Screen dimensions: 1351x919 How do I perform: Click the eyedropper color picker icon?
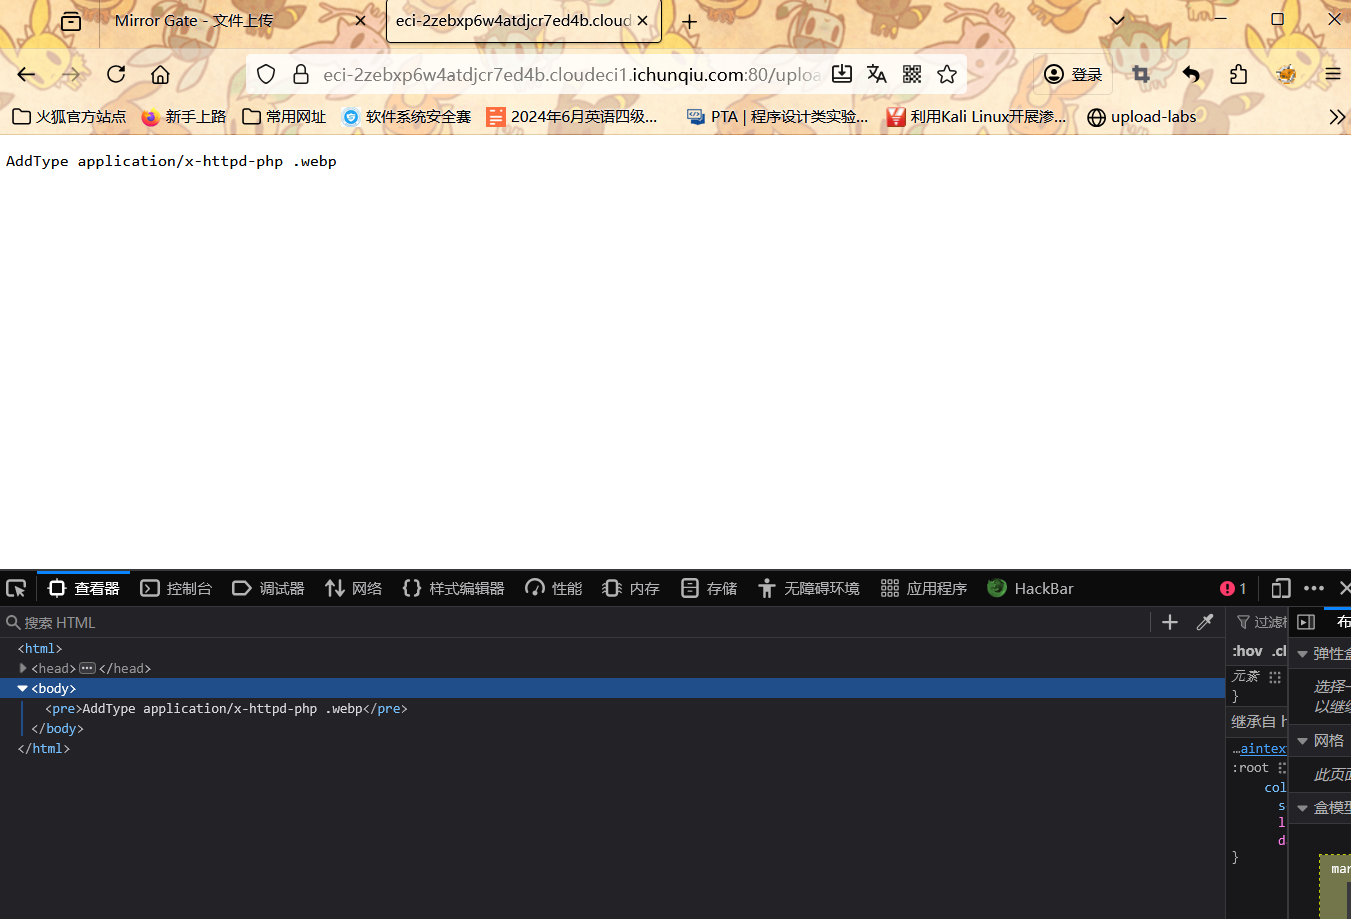tap(1205, 622)
